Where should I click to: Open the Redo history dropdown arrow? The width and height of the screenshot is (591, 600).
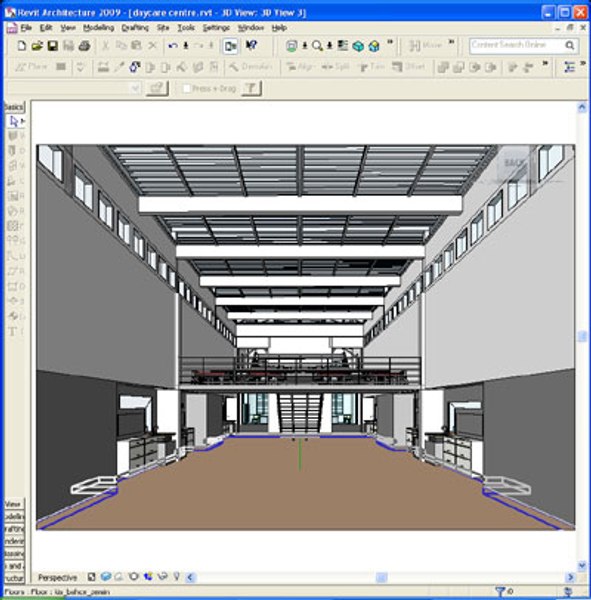pos(211,46)
